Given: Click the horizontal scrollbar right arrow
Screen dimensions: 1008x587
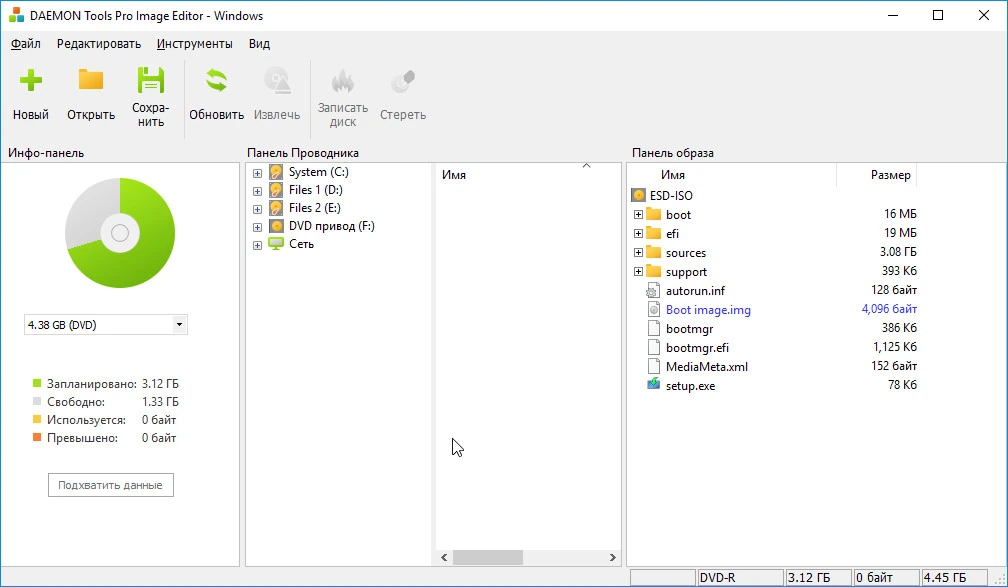Looking at the screenshot, I should 613,557.
